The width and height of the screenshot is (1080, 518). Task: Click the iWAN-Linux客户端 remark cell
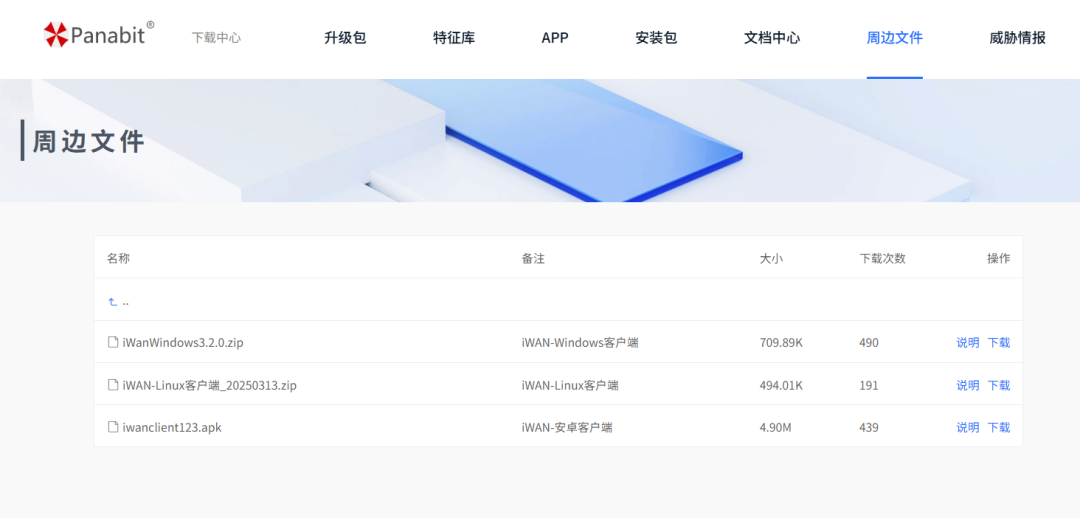click(x=570, y=385)
